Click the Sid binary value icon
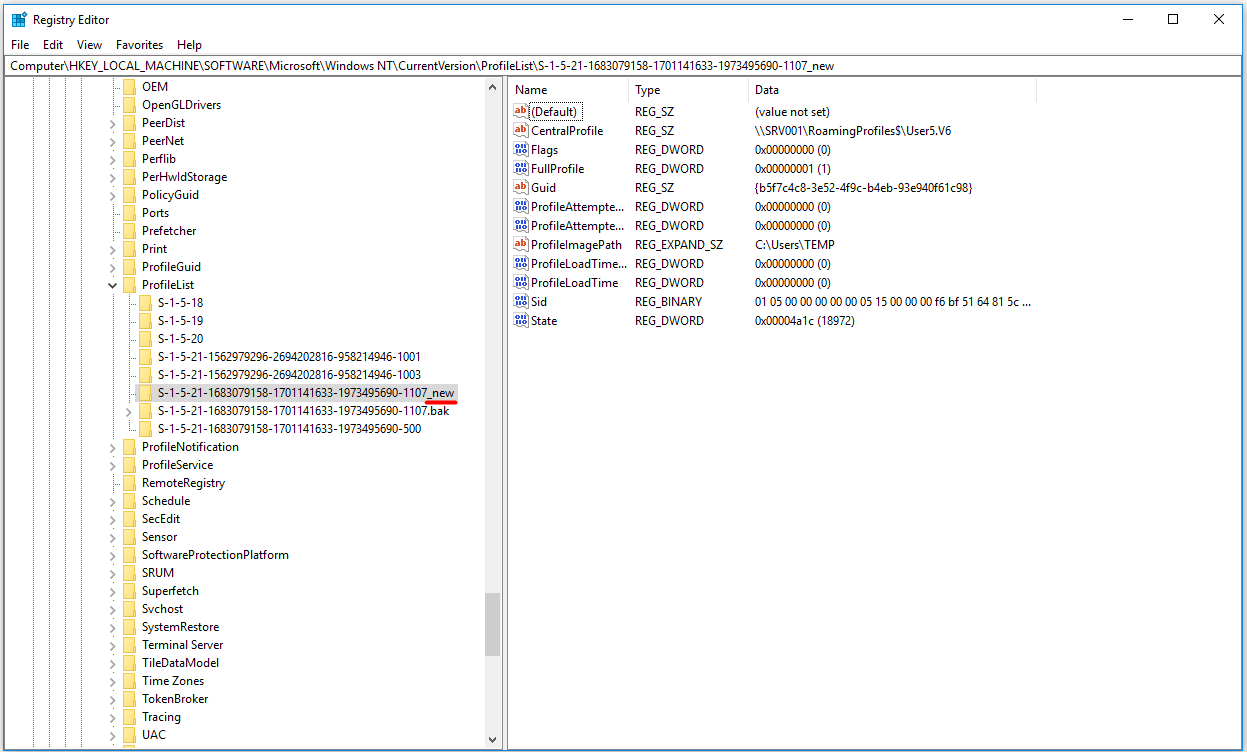The height and width of the screenshot is (752, 1247). [520, 301]
